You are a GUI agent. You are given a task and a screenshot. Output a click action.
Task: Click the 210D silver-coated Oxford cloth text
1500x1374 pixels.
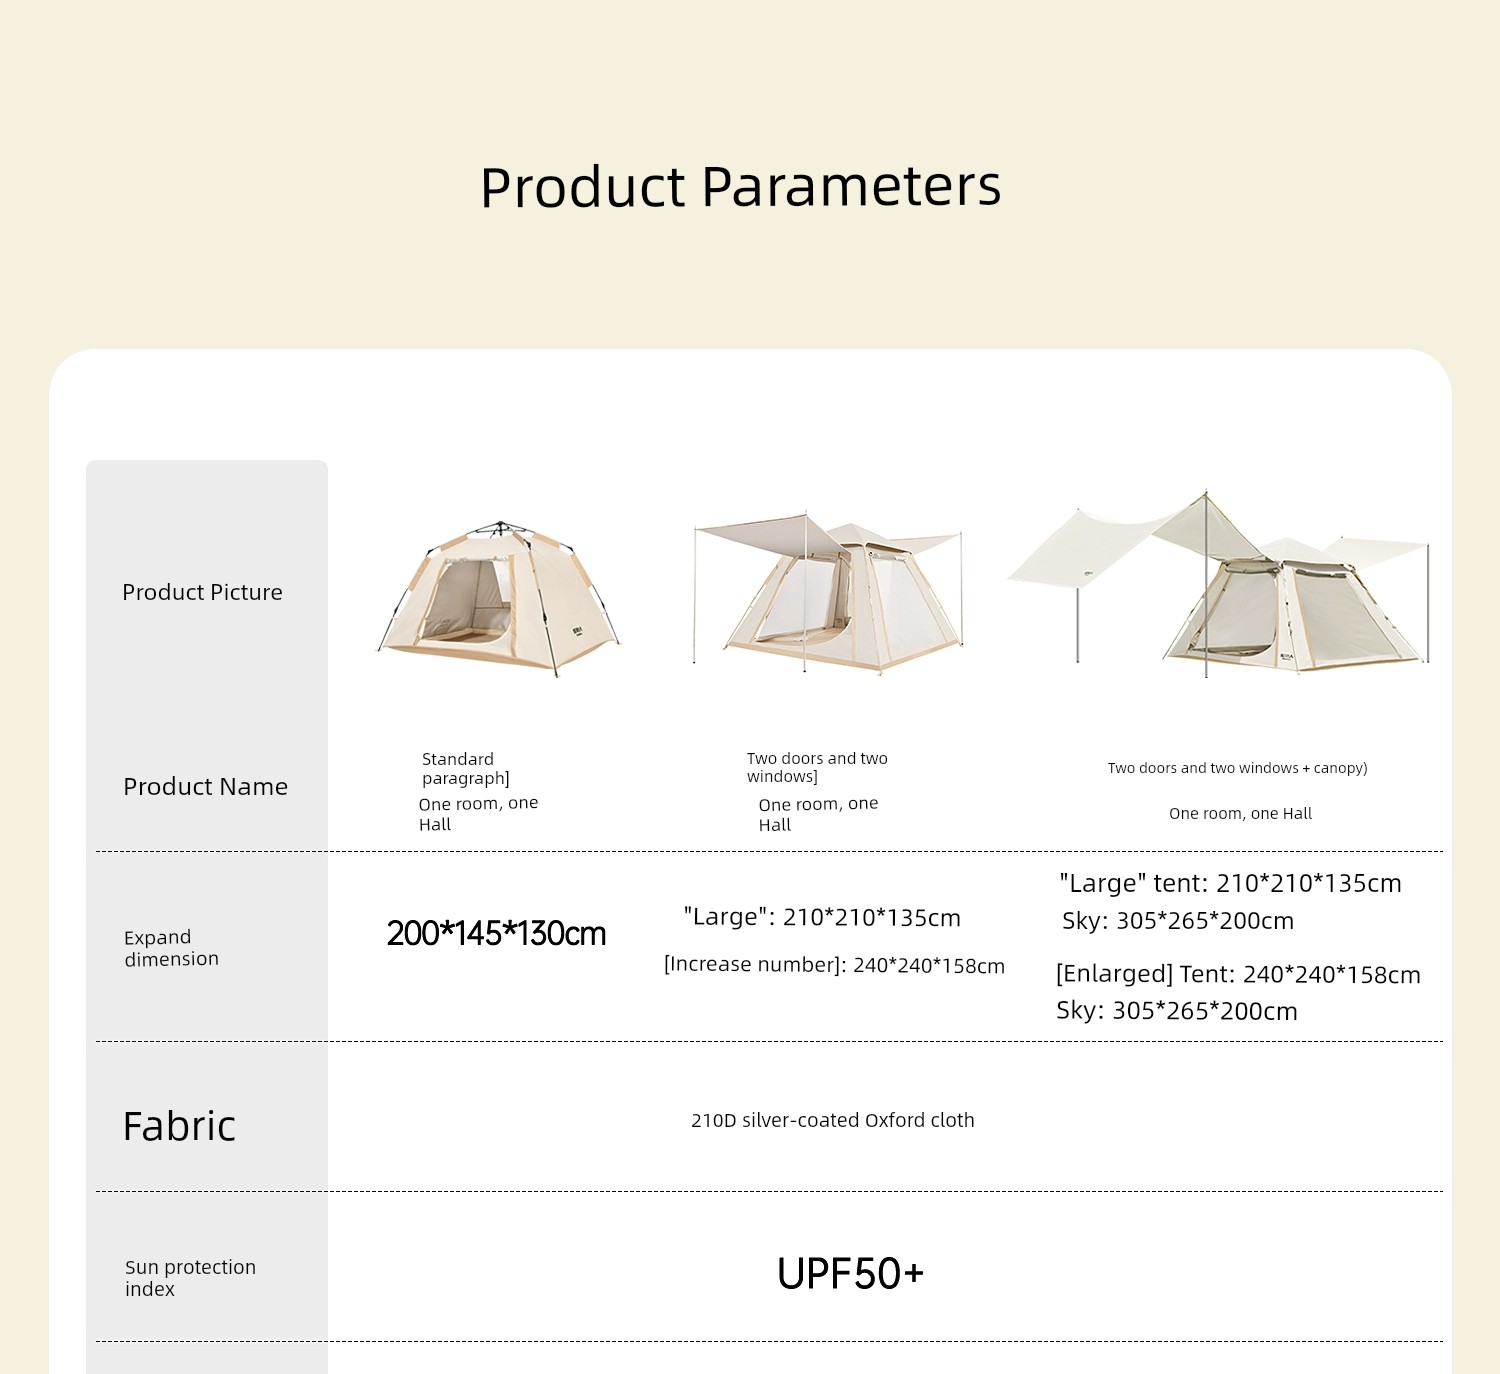[833, 1120]
